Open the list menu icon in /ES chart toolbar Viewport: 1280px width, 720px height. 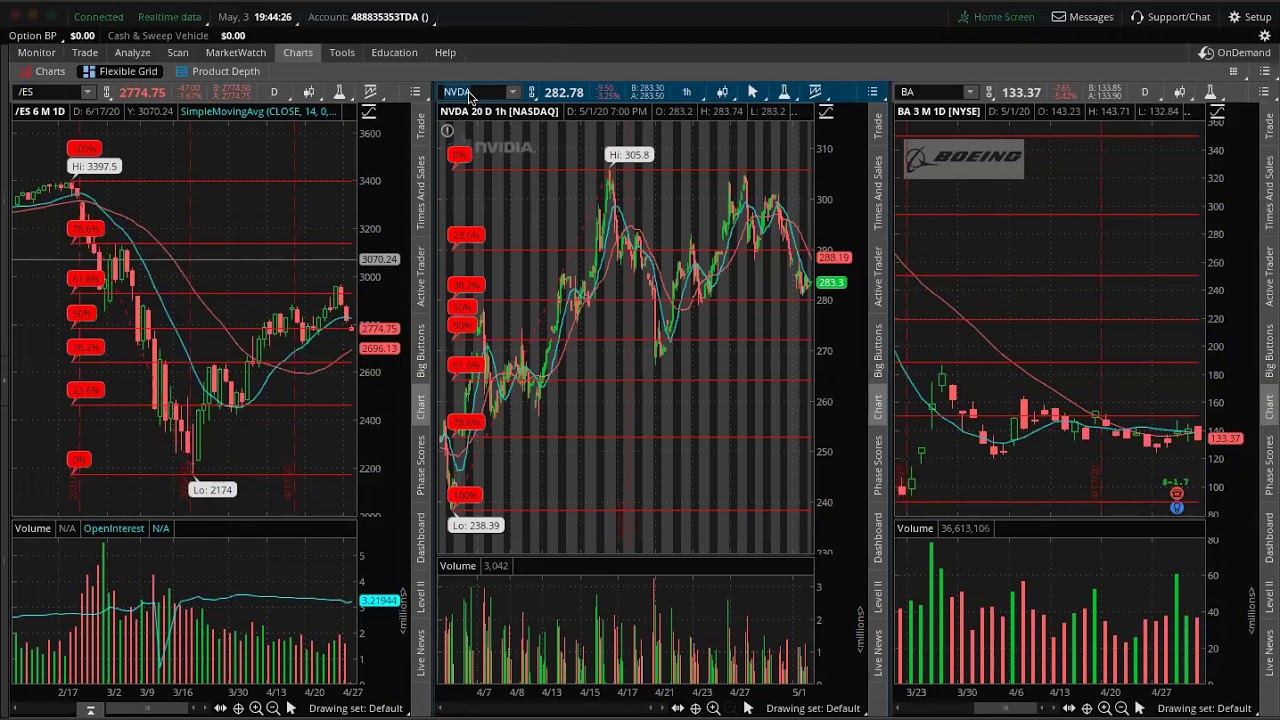[415, 92]
